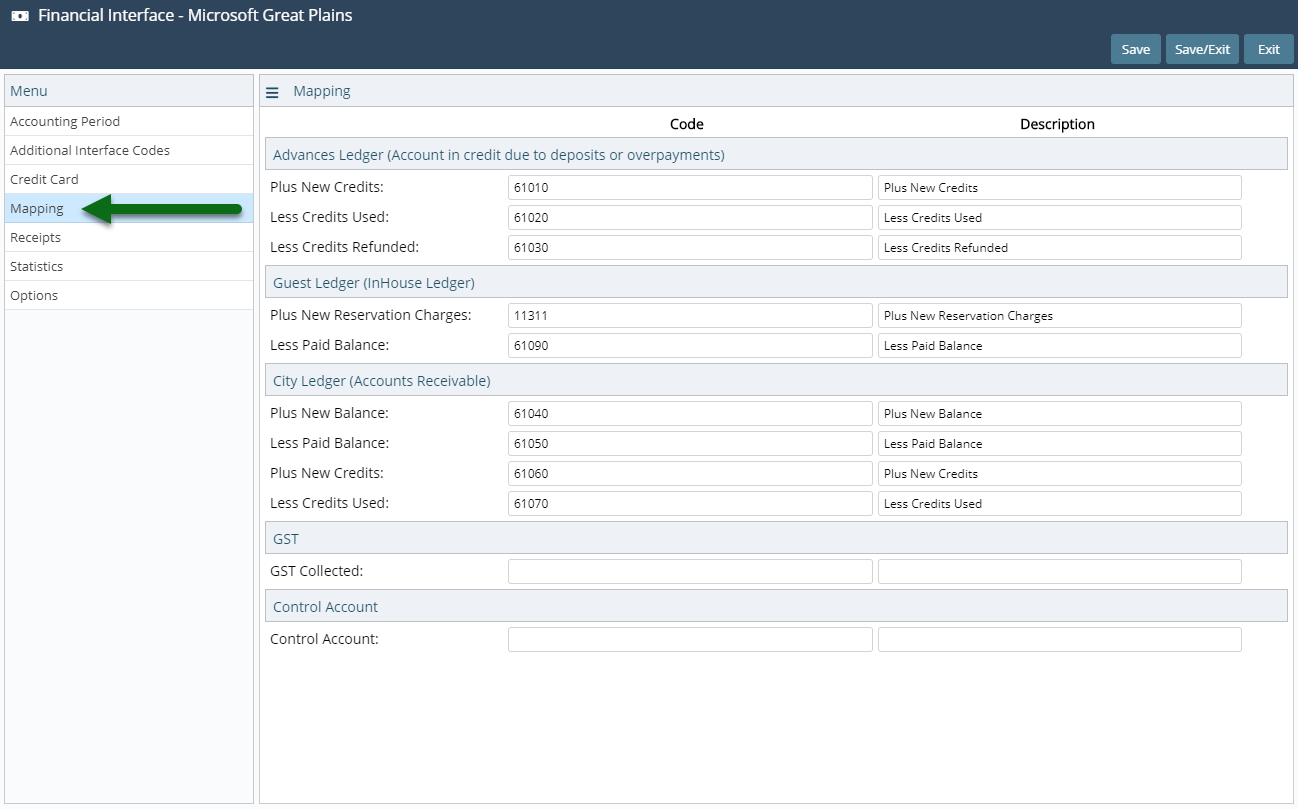Click the City Ledger Plus New Balance description field
Screen dimensions: 1298x809
[x=1060, y=413]
